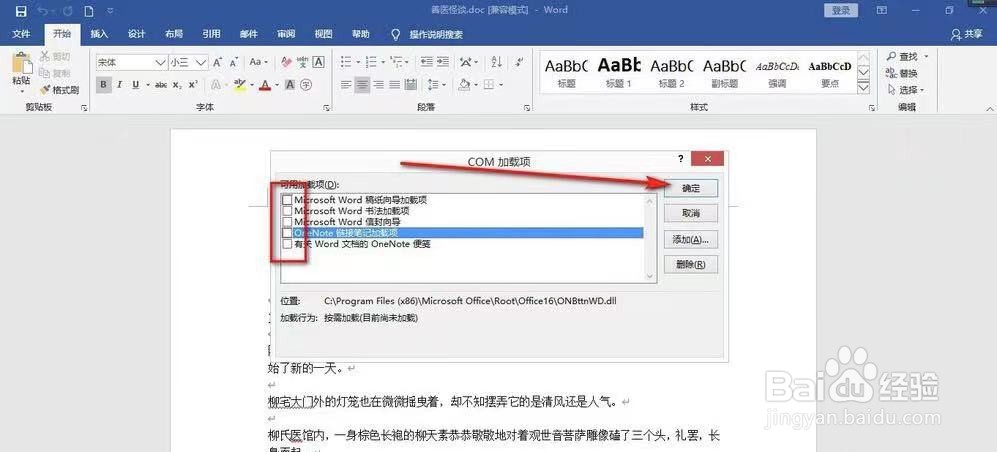Check Microsoft Word 信封向导 checkbox
The height and width of the screenshot is (452, 997).
click(x=287, y=222)
